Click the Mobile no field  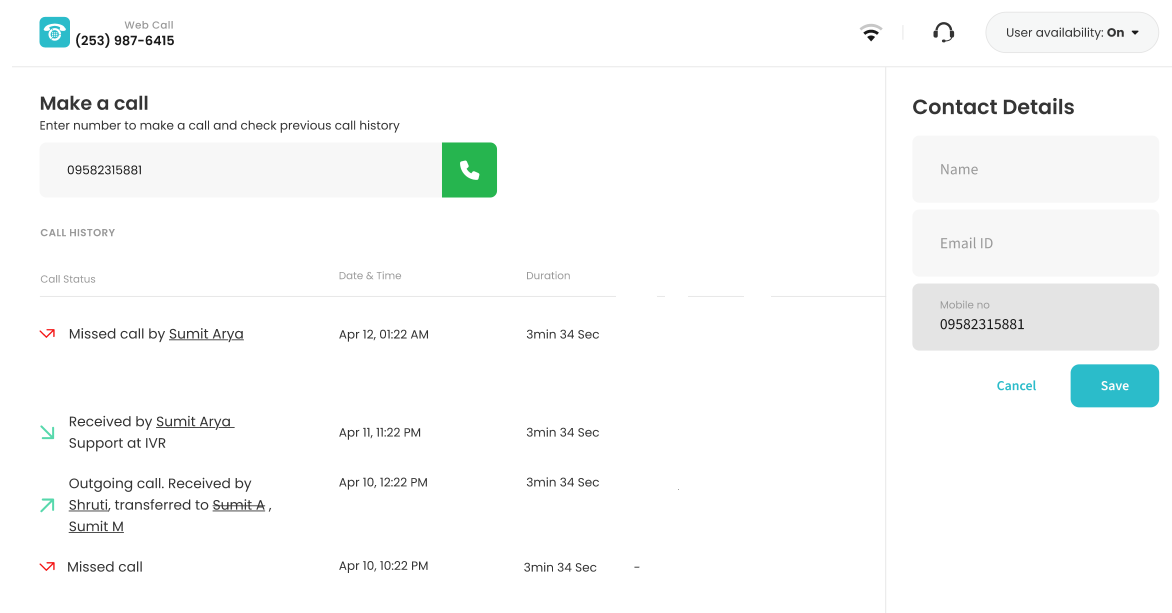pos(1035,317)
